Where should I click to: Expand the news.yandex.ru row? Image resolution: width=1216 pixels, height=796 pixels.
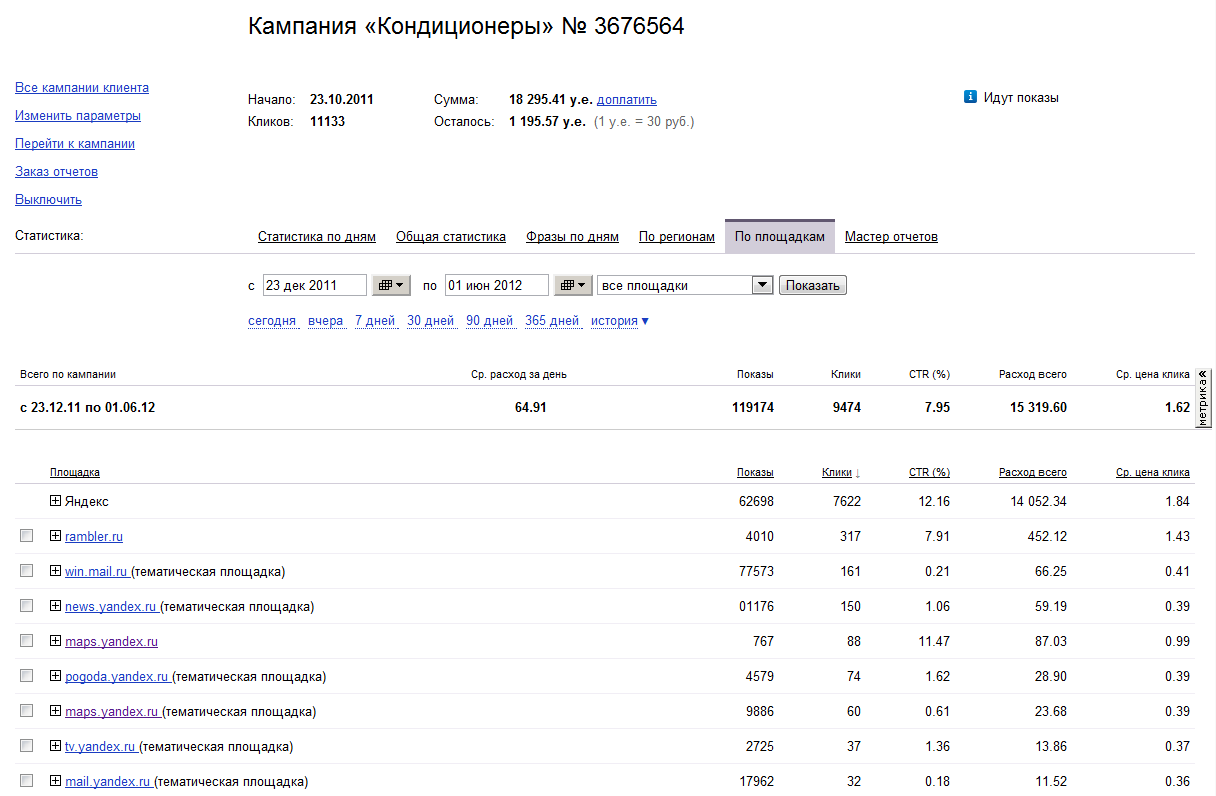pyautogui.click(x=56, y=606)
